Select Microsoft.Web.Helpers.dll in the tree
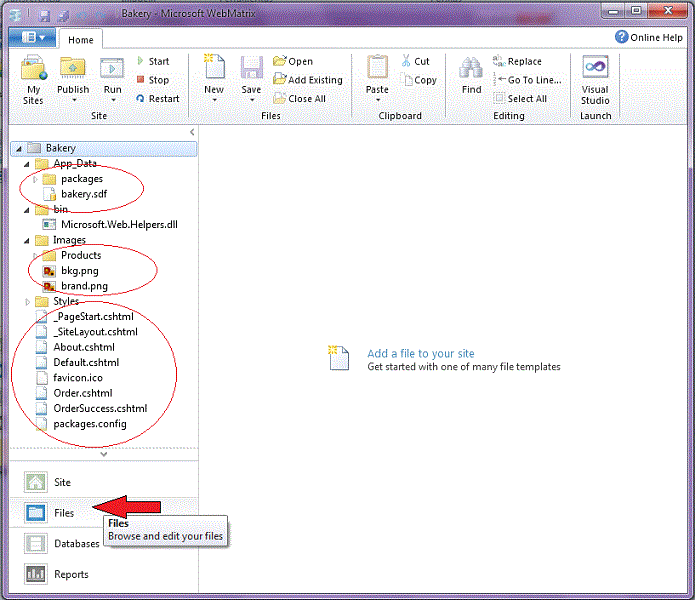Screen dimensions: 695x600 point(119,225)
